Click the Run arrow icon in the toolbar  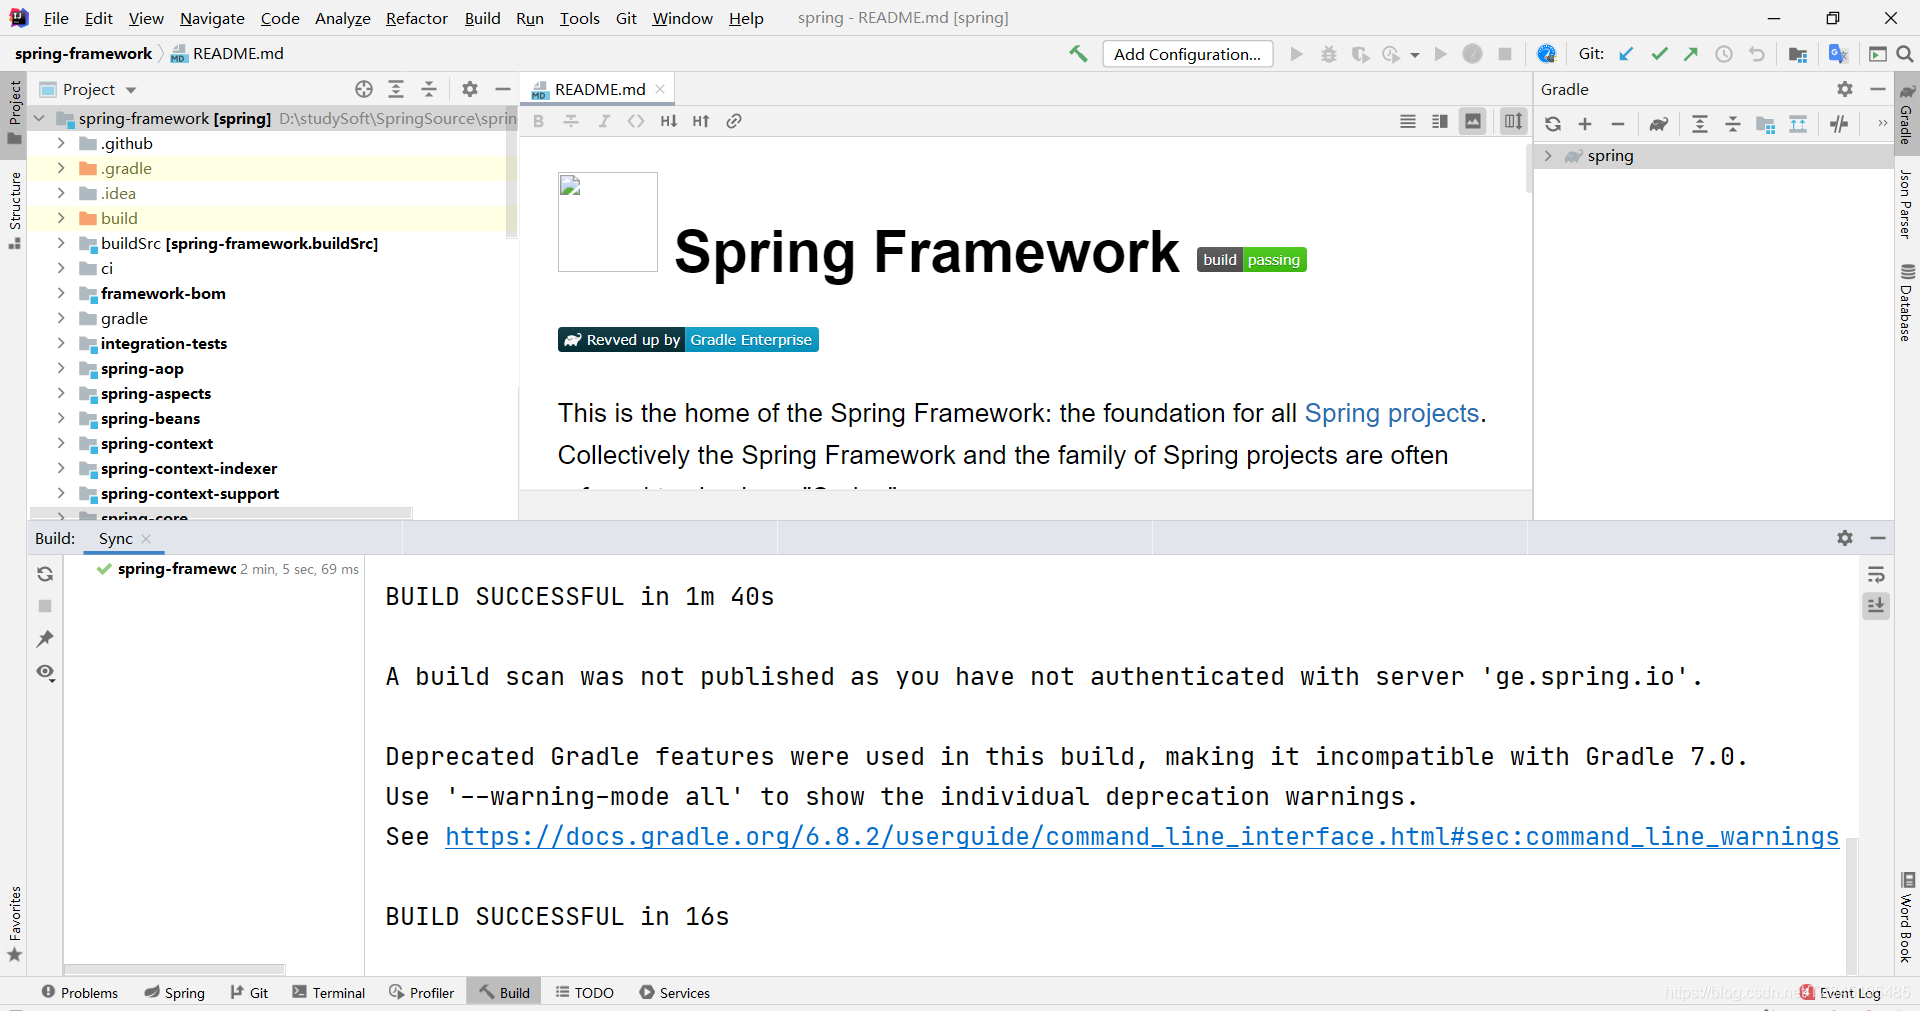[x=1297, y=54]
